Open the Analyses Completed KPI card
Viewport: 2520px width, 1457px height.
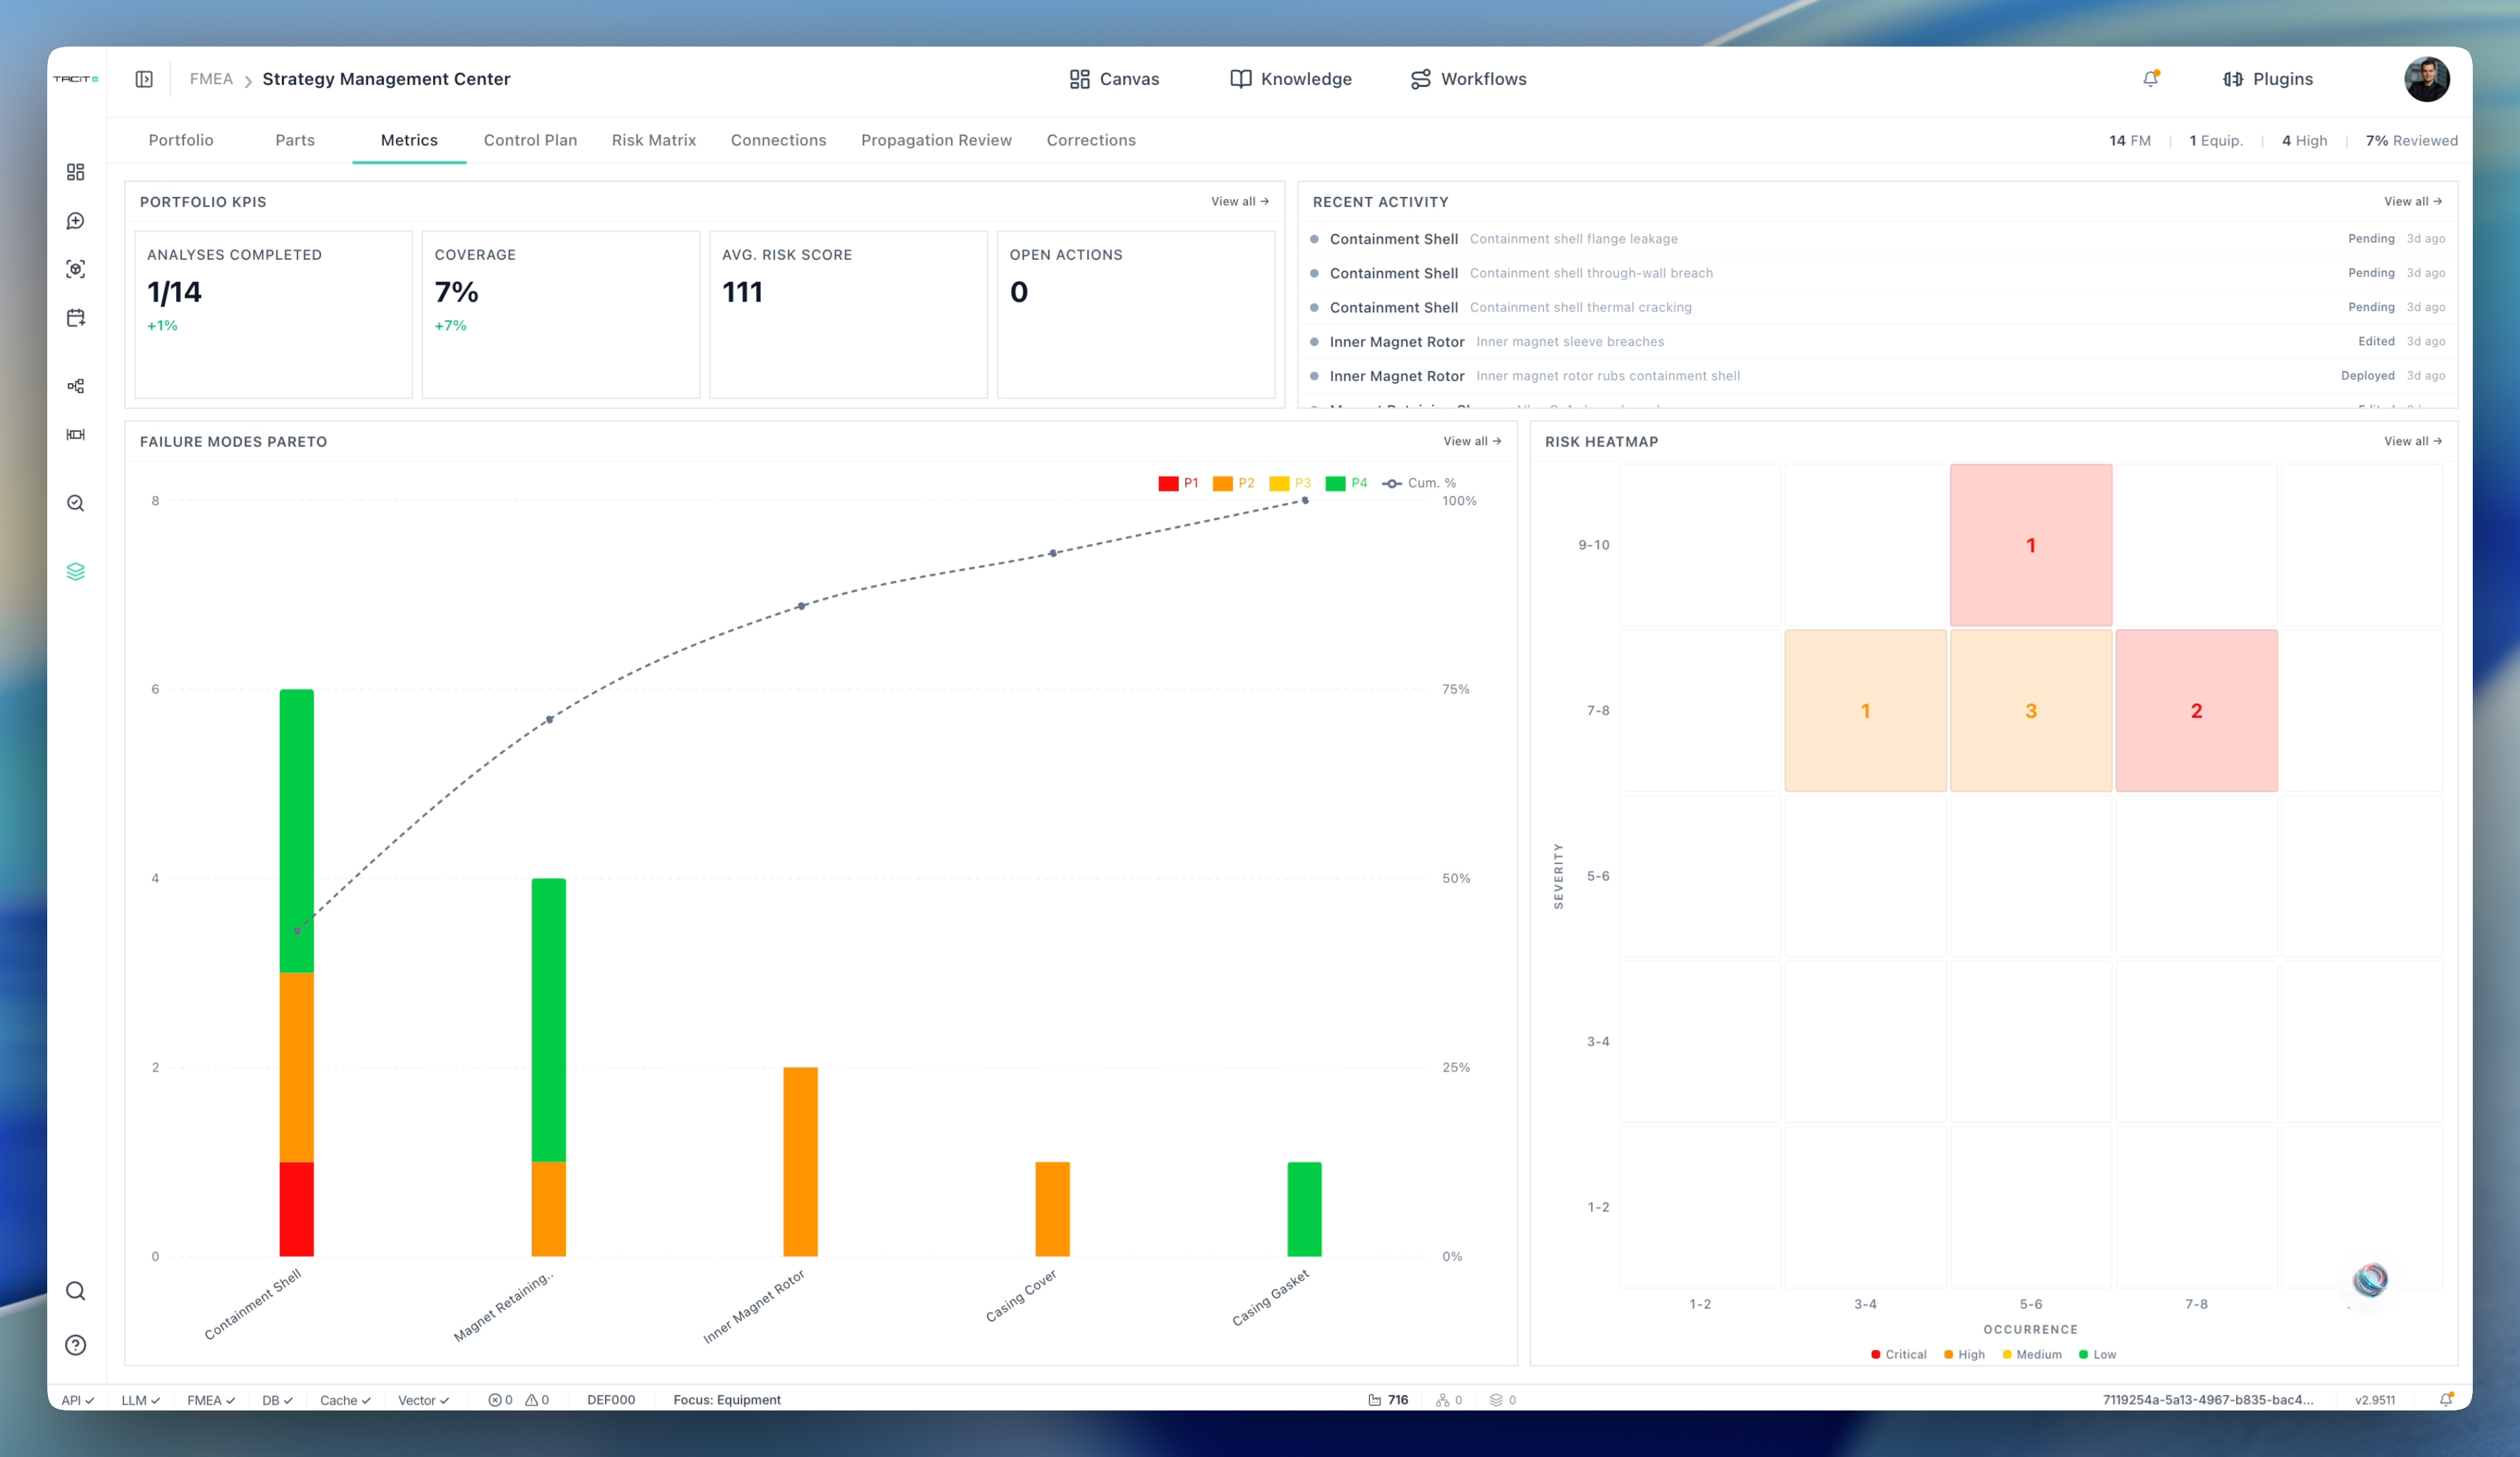(273, 314)
